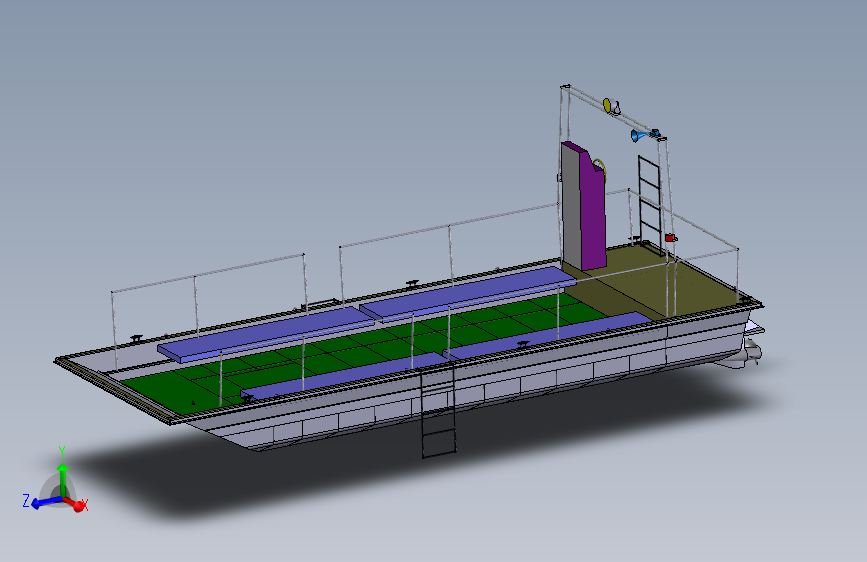The width and height of the screenshot is (867, 562).
Task: Select the propeller at the stern
Action: 752,352
